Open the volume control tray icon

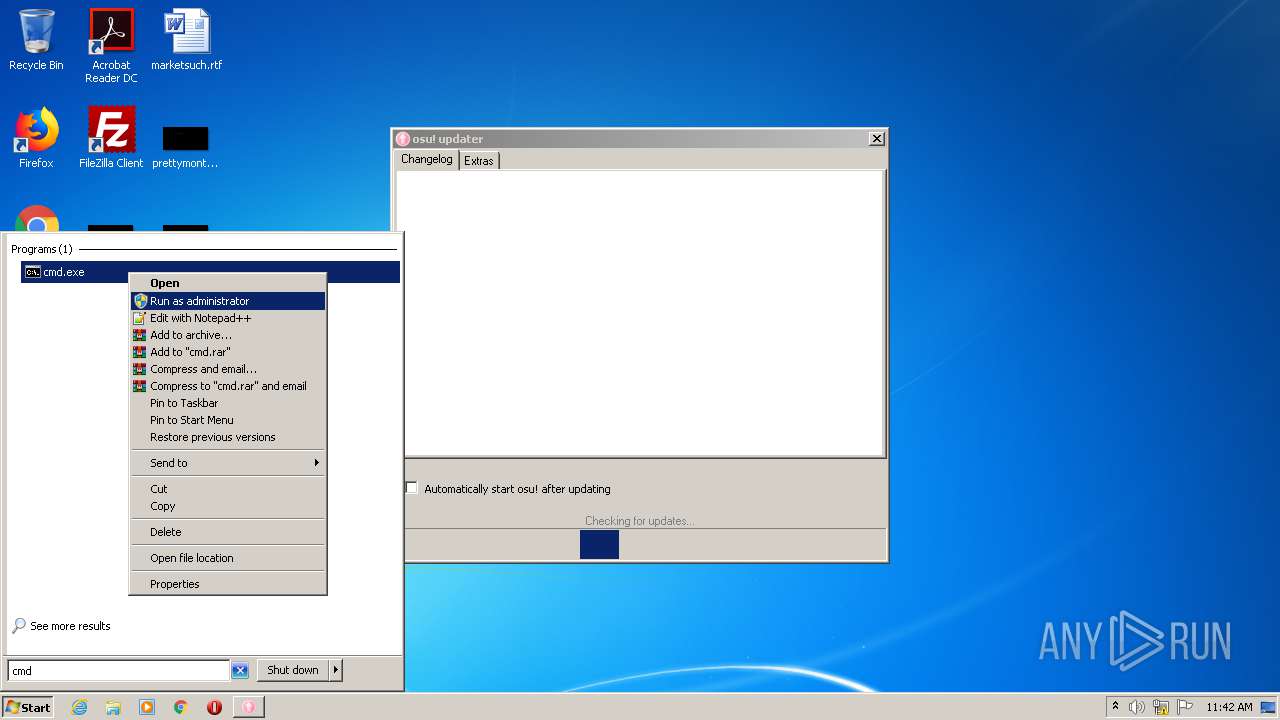click(1137, 707)
